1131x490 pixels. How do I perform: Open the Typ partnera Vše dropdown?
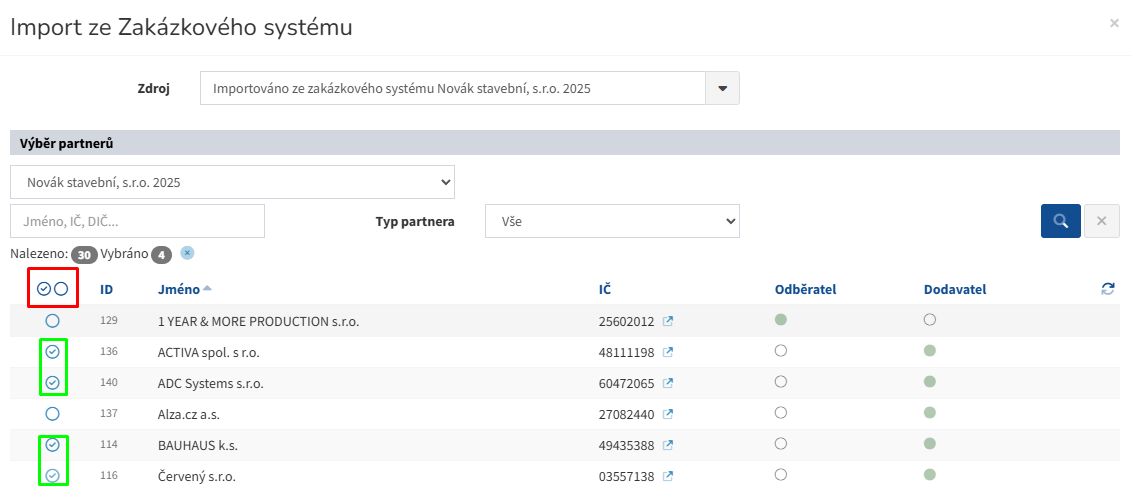click(x=612, y=221)
